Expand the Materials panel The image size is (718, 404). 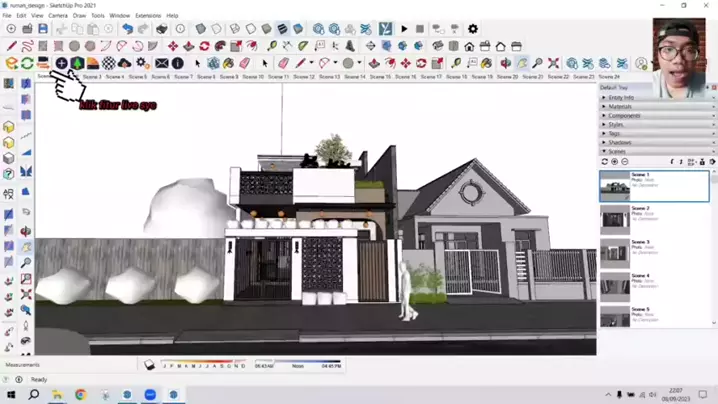click(620, 107)
